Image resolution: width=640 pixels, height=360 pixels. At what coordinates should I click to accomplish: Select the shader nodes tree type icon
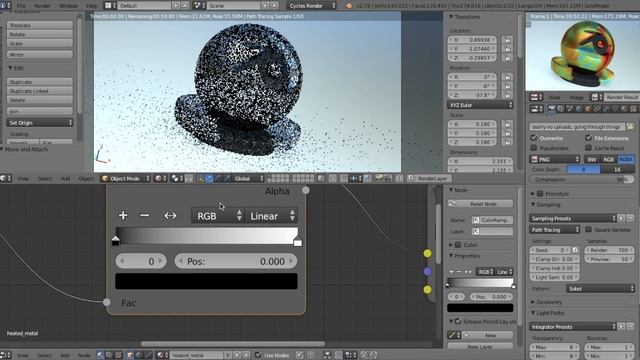coord(101,355)
